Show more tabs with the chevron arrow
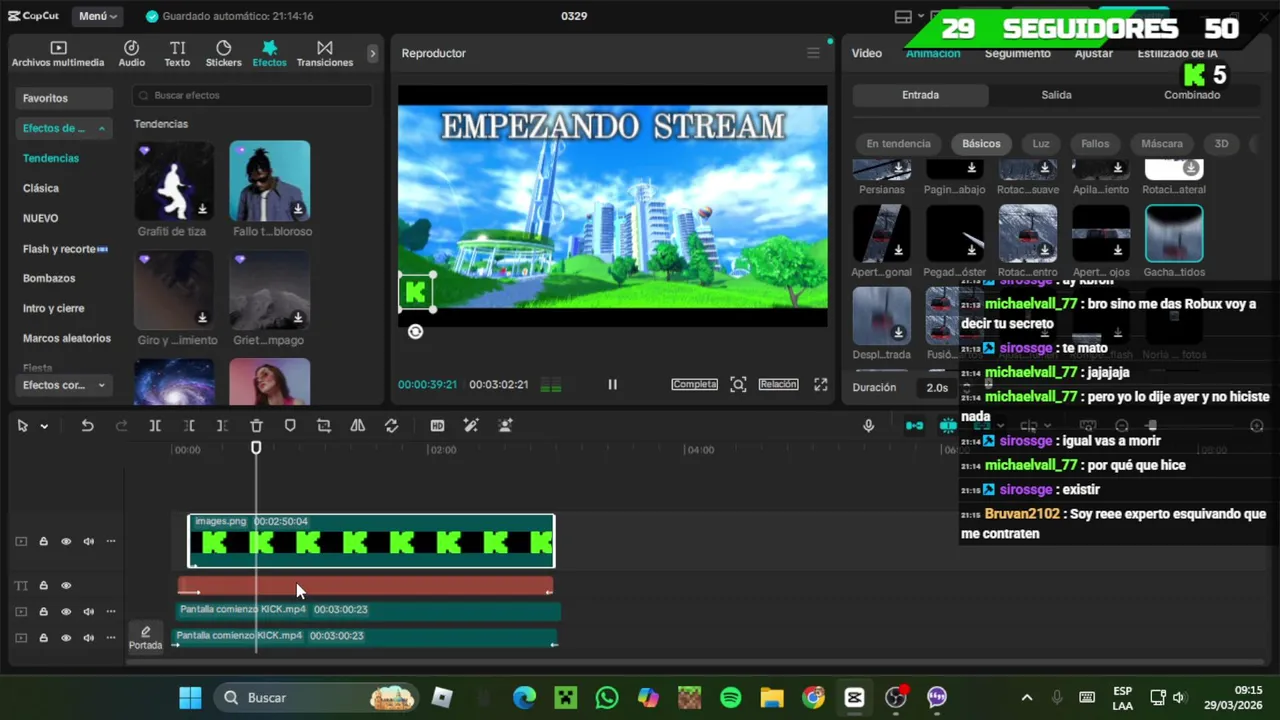This screenshot has width=1280, height=720. pyautogui.click(x=373, y=53)
